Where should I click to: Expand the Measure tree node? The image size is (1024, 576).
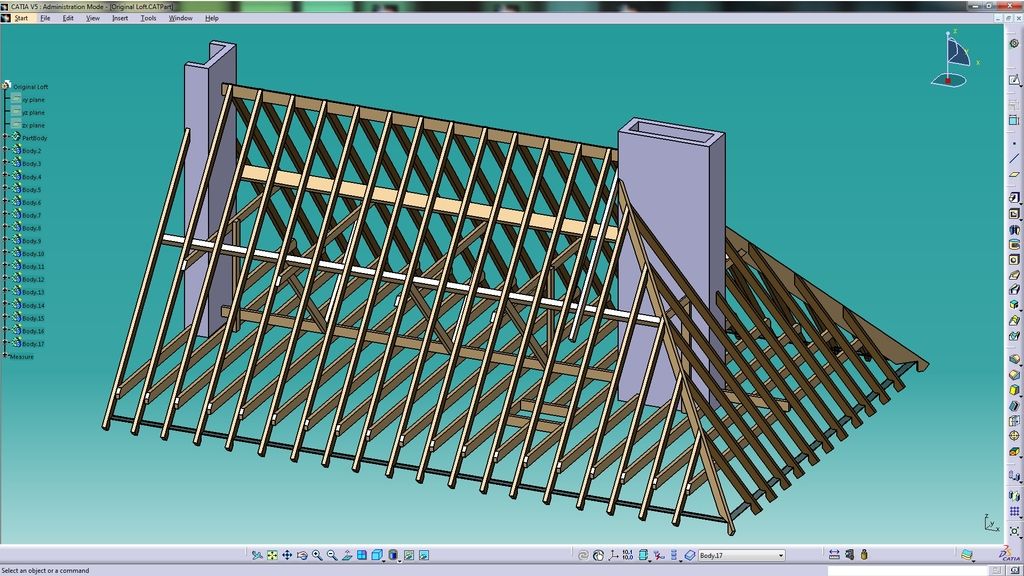[x=6, y=357]
